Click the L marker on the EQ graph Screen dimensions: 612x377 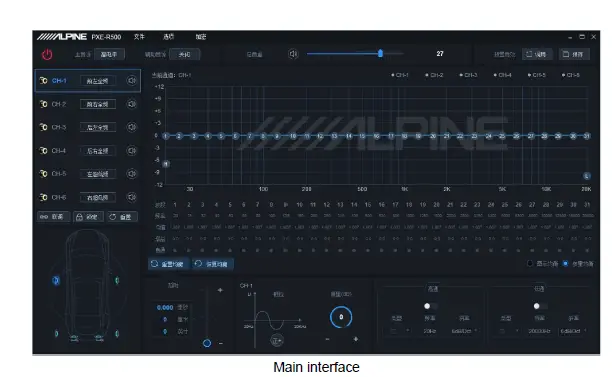pyautogui.click(x=586, y=176)
